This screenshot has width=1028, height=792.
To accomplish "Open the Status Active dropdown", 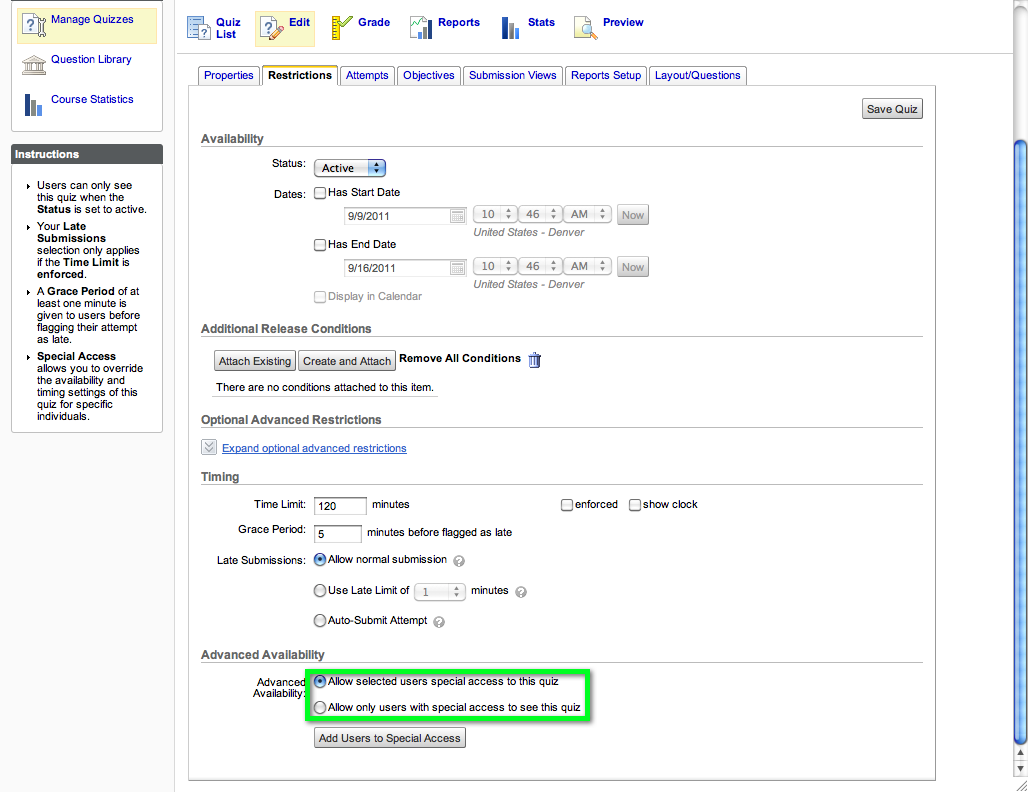I will tap(350, 168).
